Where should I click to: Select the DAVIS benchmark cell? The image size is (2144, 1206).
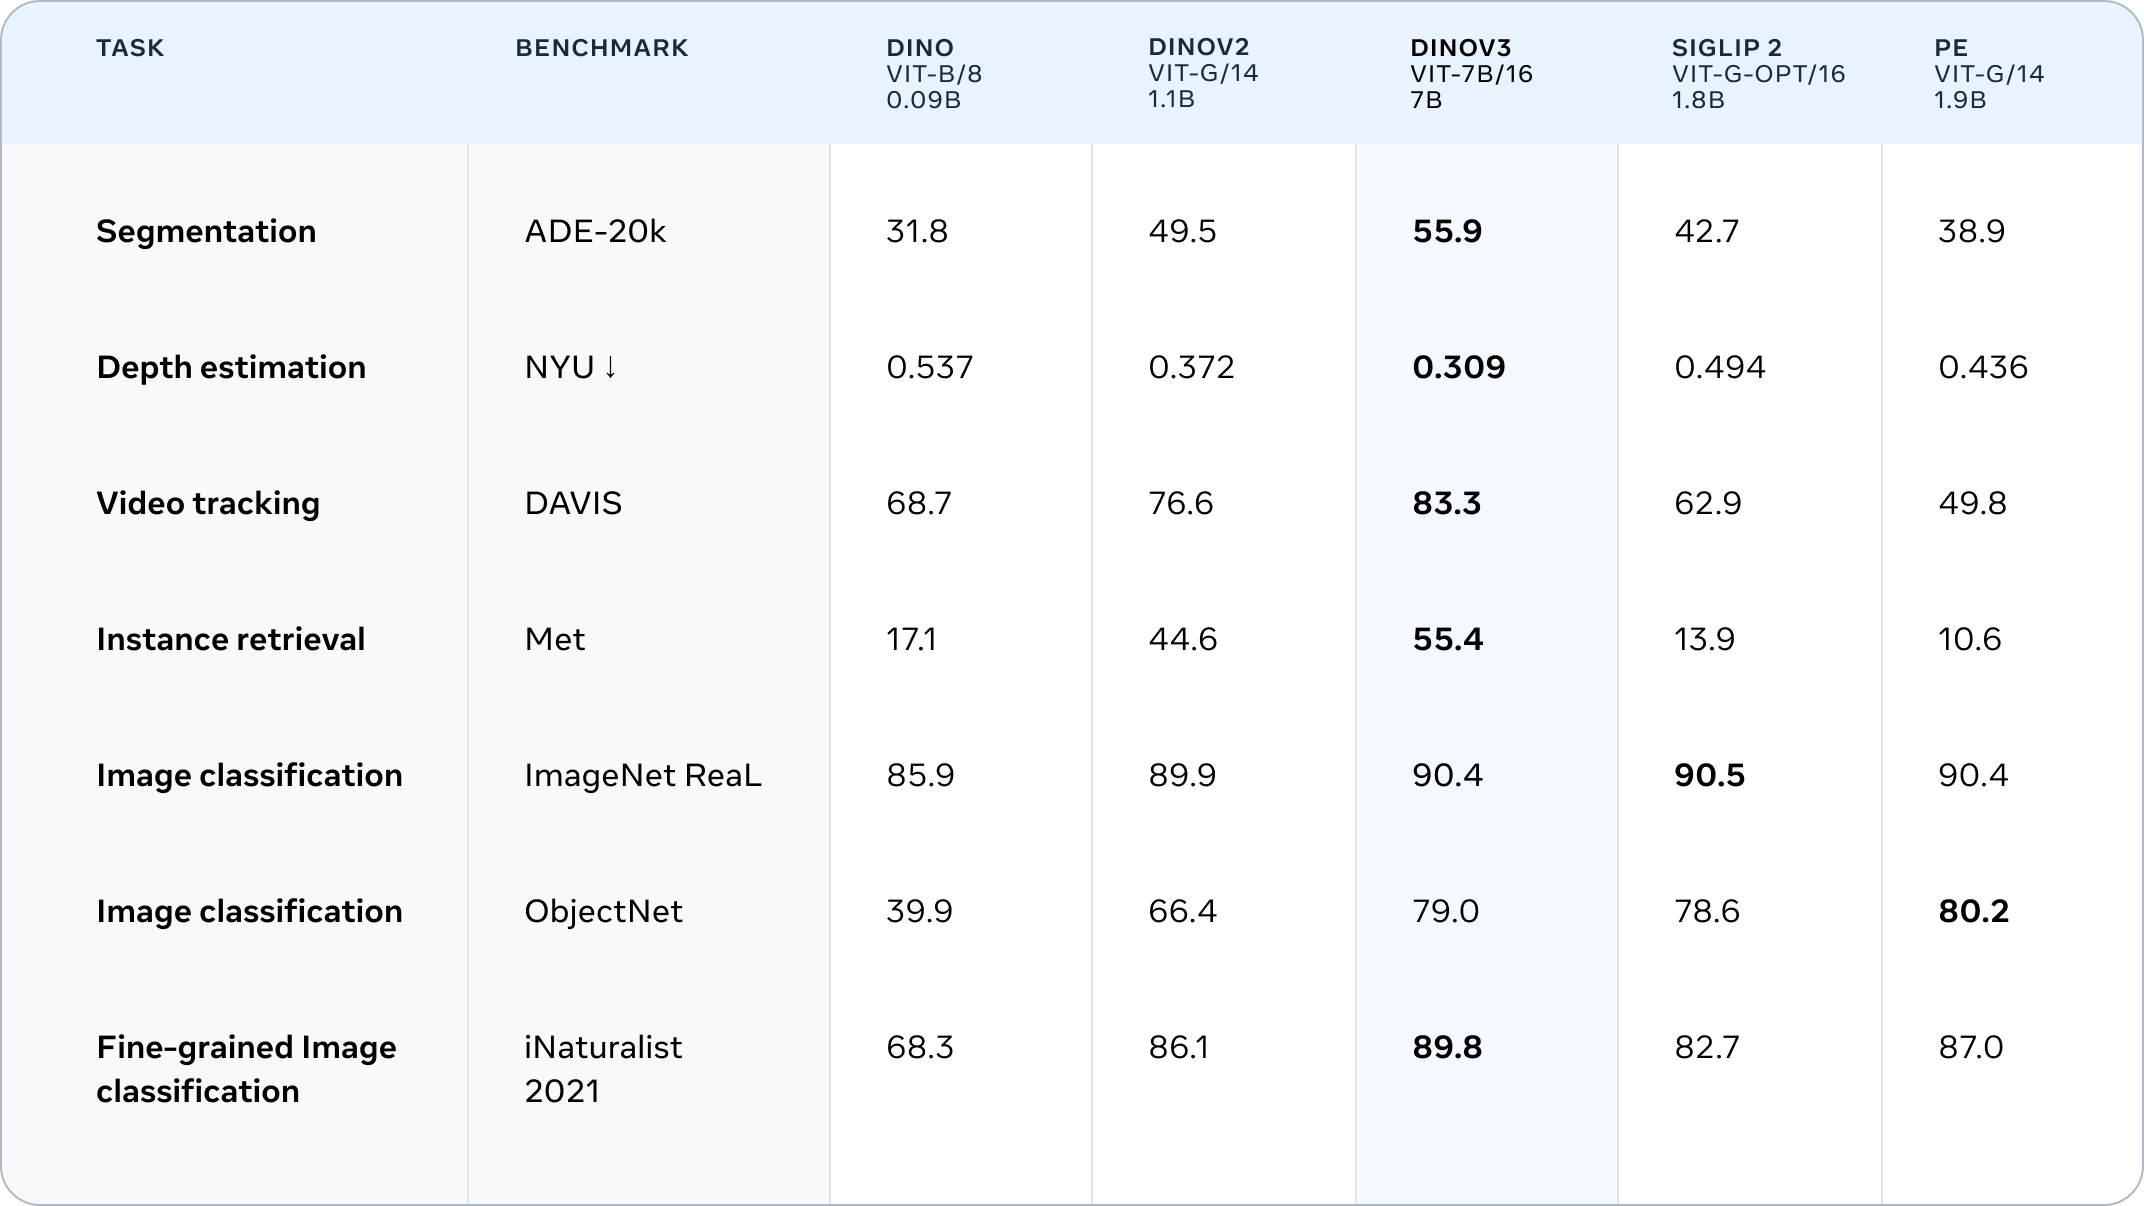pos(573,504)
